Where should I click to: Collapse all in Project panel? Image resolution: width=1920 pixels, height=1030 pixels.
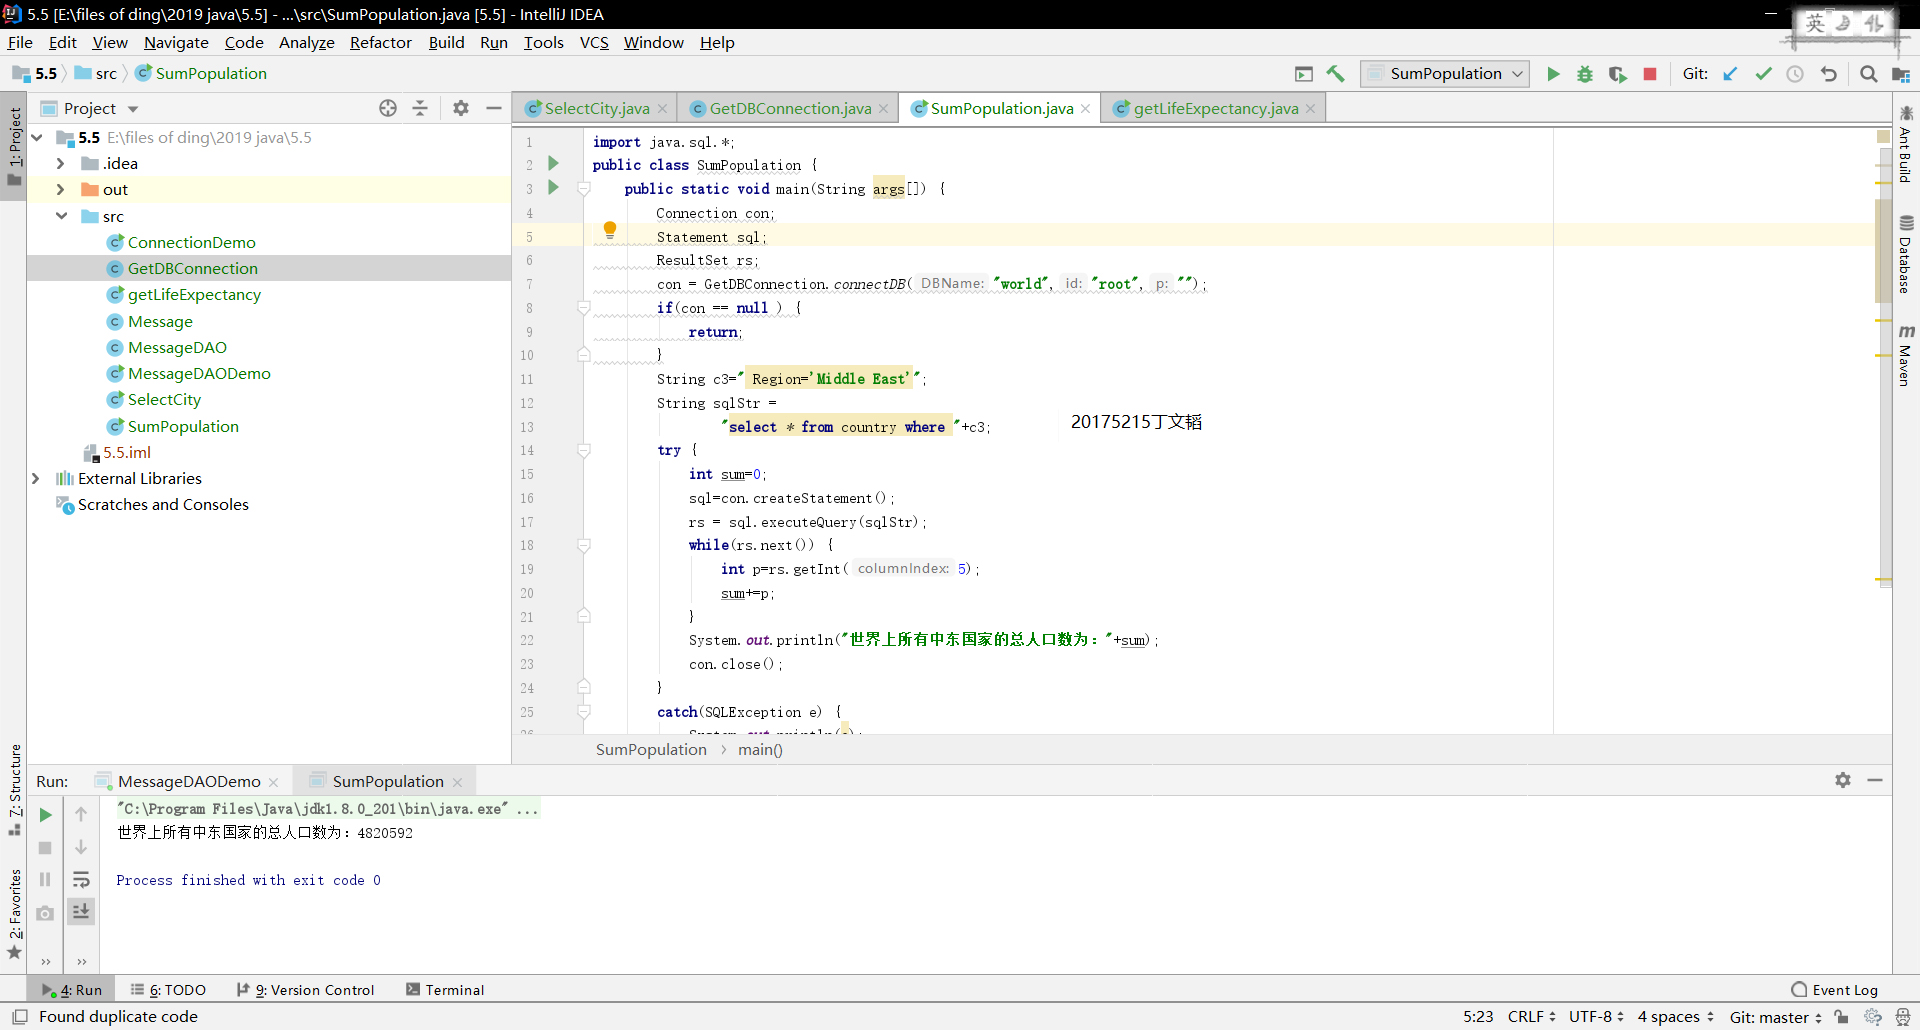click(x=420, y=108)
